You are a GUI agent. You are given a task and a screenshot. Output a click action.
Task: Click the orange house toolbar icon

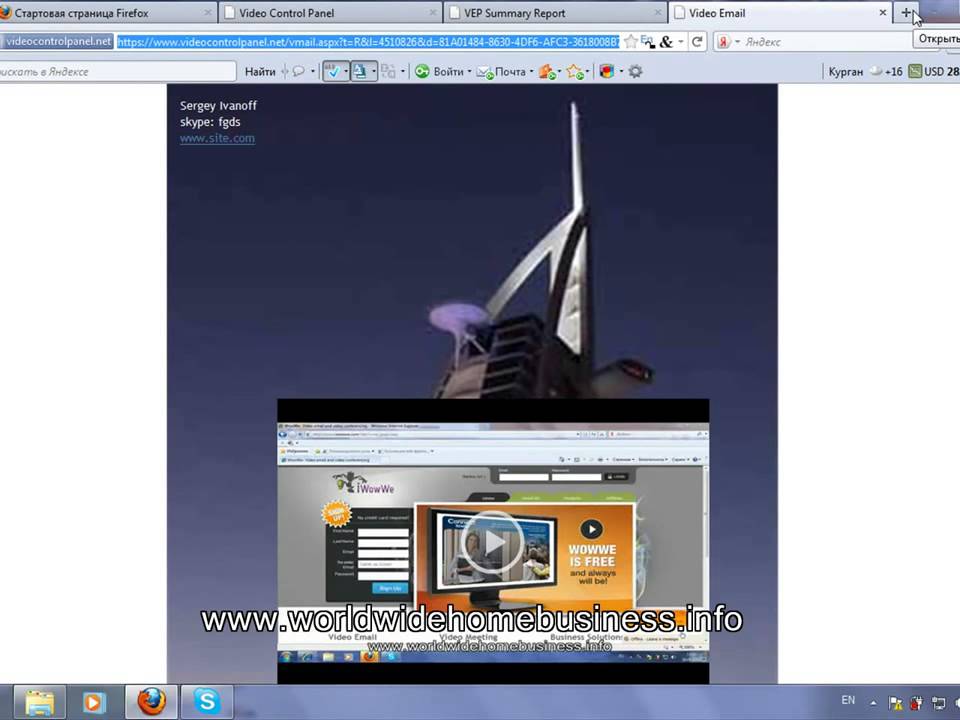547,72
